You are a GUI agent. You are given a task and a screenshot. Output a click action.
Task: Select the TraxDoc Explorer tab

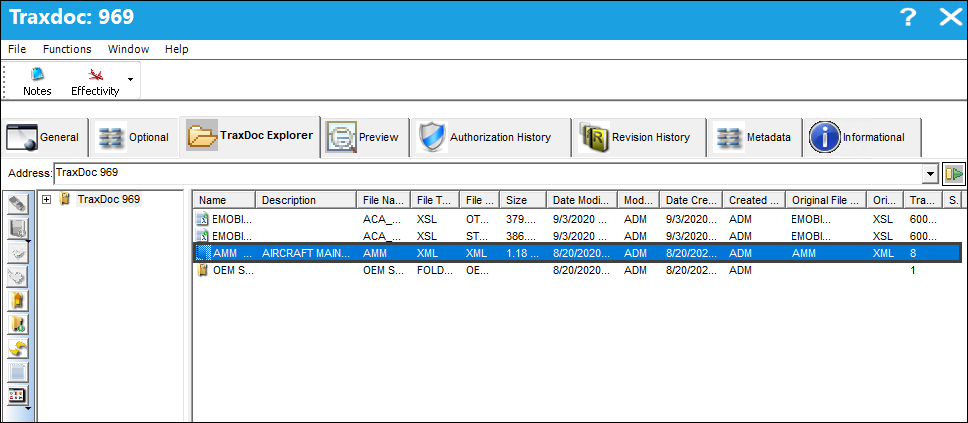pos(250,136)
